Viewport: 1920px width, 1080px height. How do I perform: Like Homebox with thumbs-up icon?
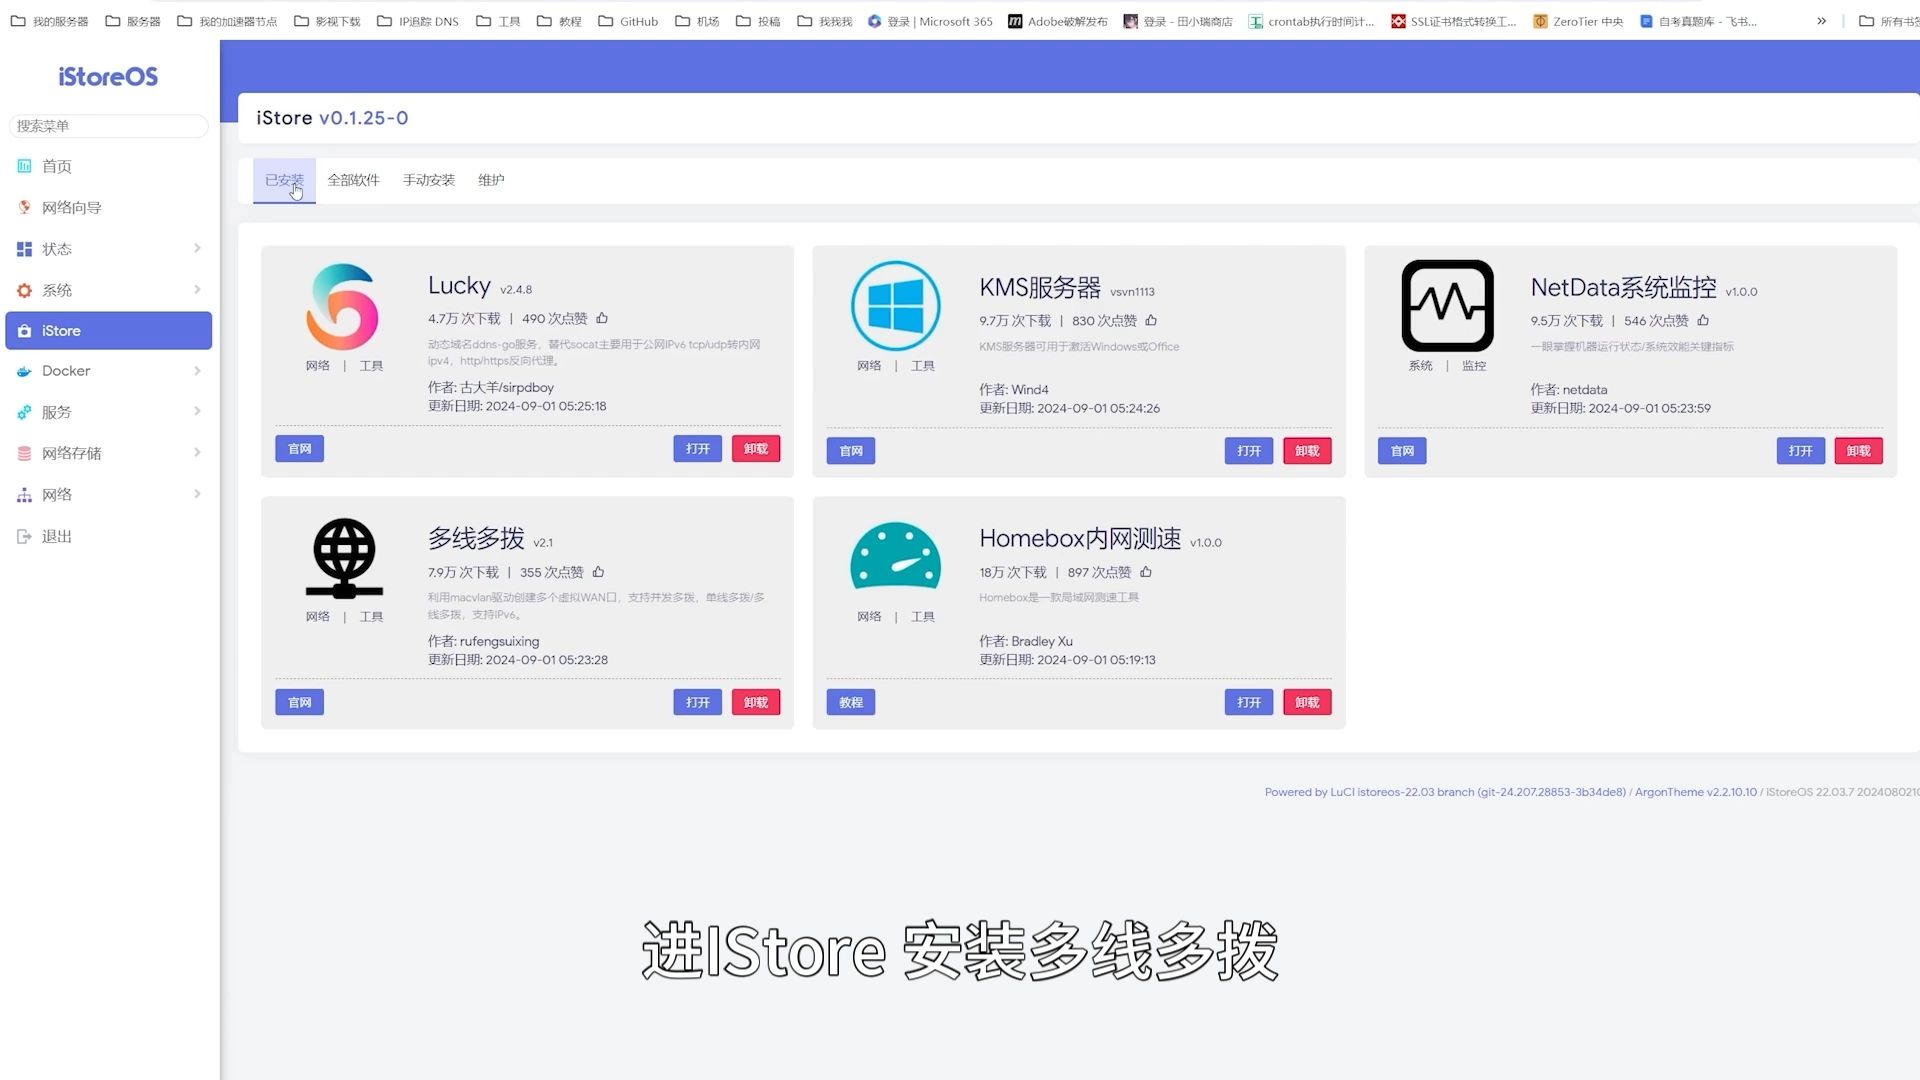[1146, 572]
